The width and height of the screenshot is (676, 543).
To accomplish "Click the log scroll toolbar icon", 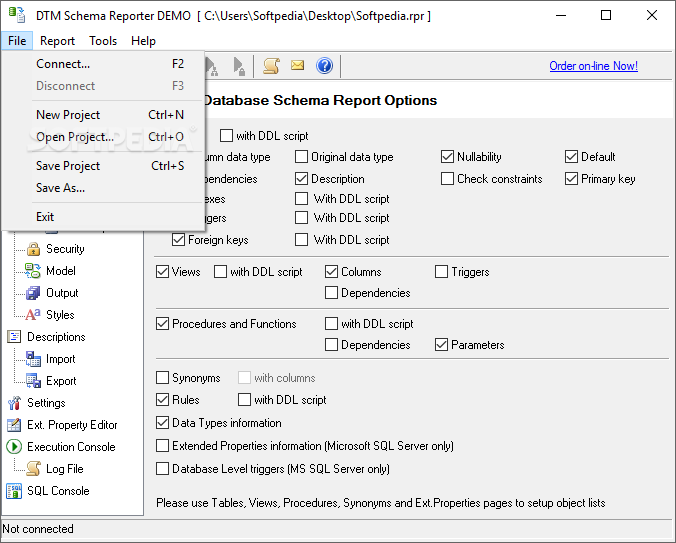I will click(271, 66).
